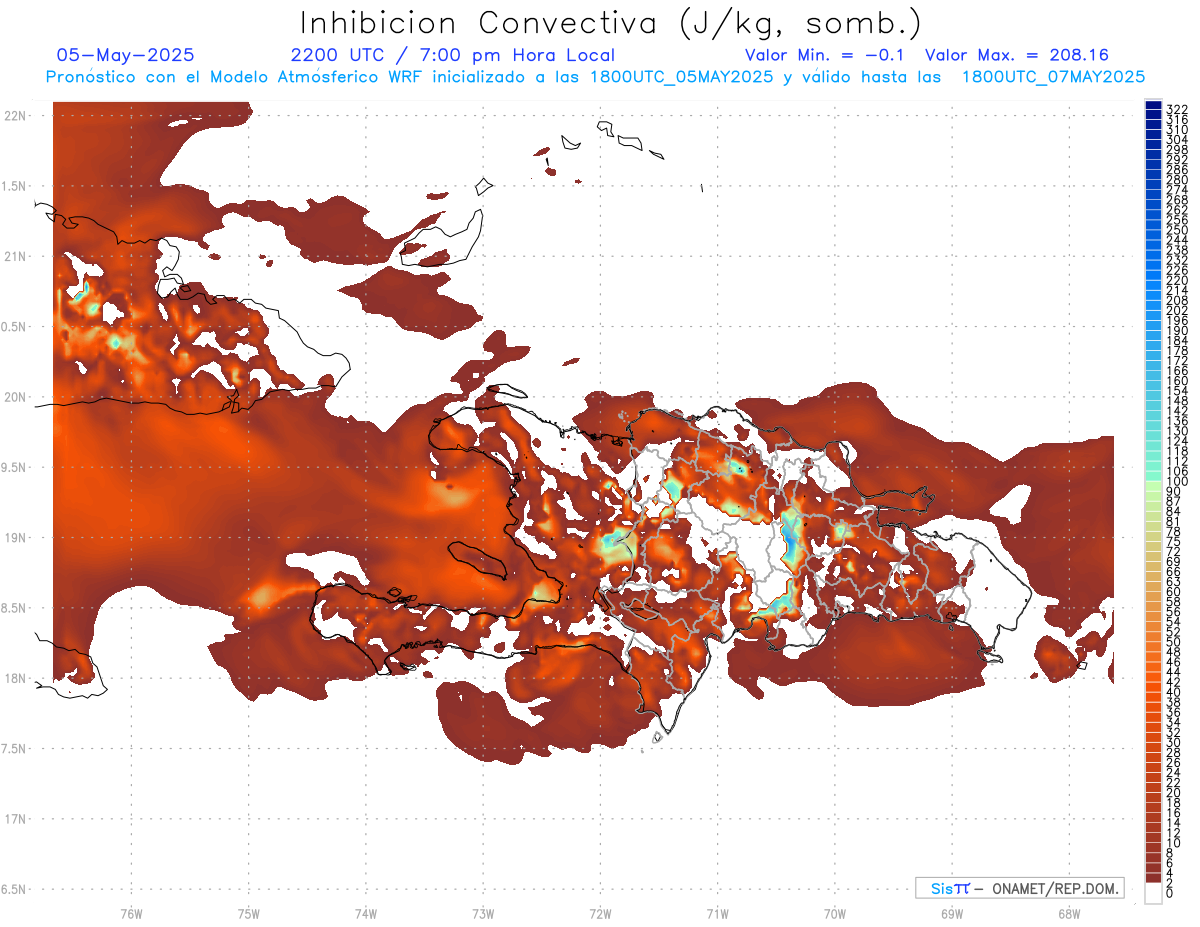Click the date '05-May-2025'
Screen dimensions: 1200x927
pyautogui.click(x=125, y=55)
